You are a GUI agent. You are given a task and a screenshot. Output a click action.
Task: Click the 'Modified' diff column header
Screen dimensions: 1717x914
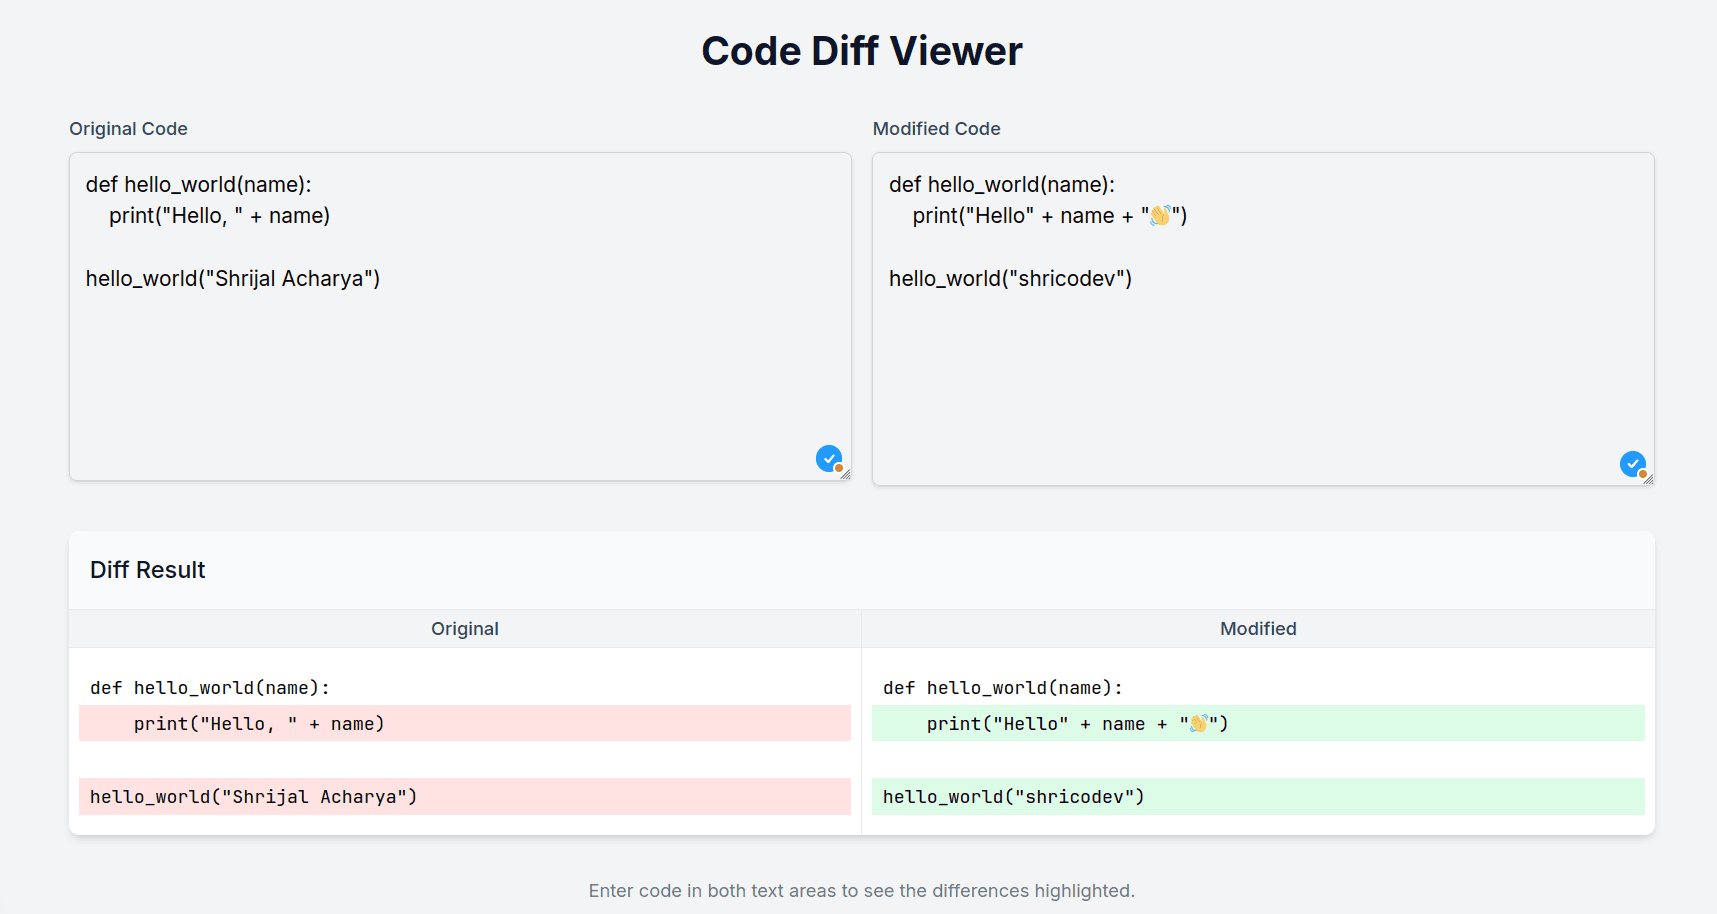click(1258, 629)
